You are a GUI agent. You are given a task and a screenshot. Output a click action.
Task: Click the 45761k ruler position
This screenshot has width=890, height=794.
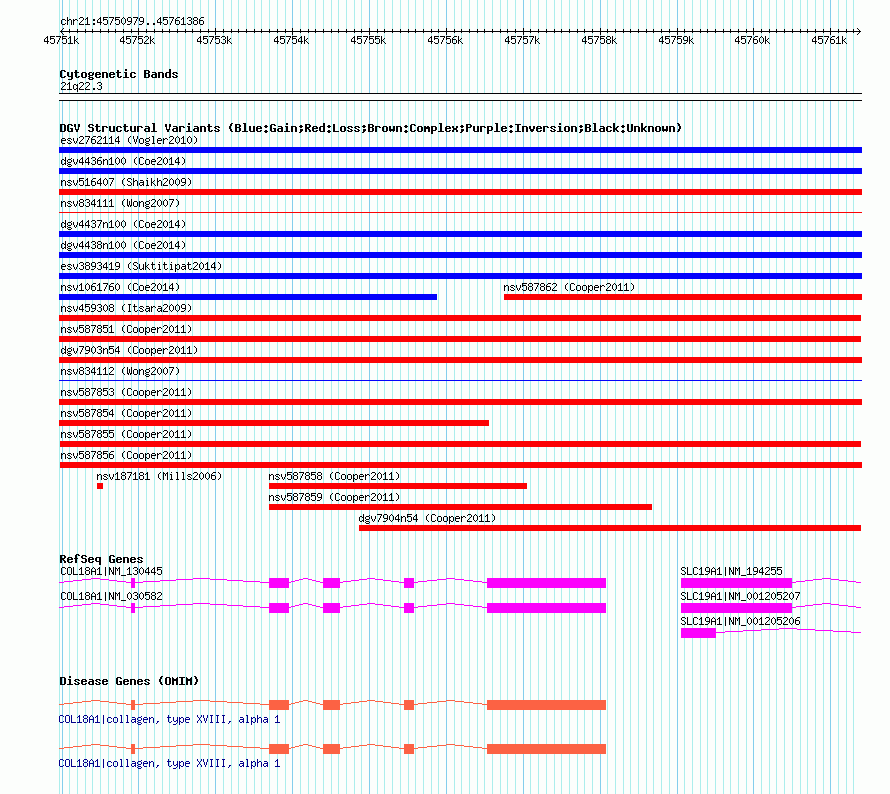(829, 40)
